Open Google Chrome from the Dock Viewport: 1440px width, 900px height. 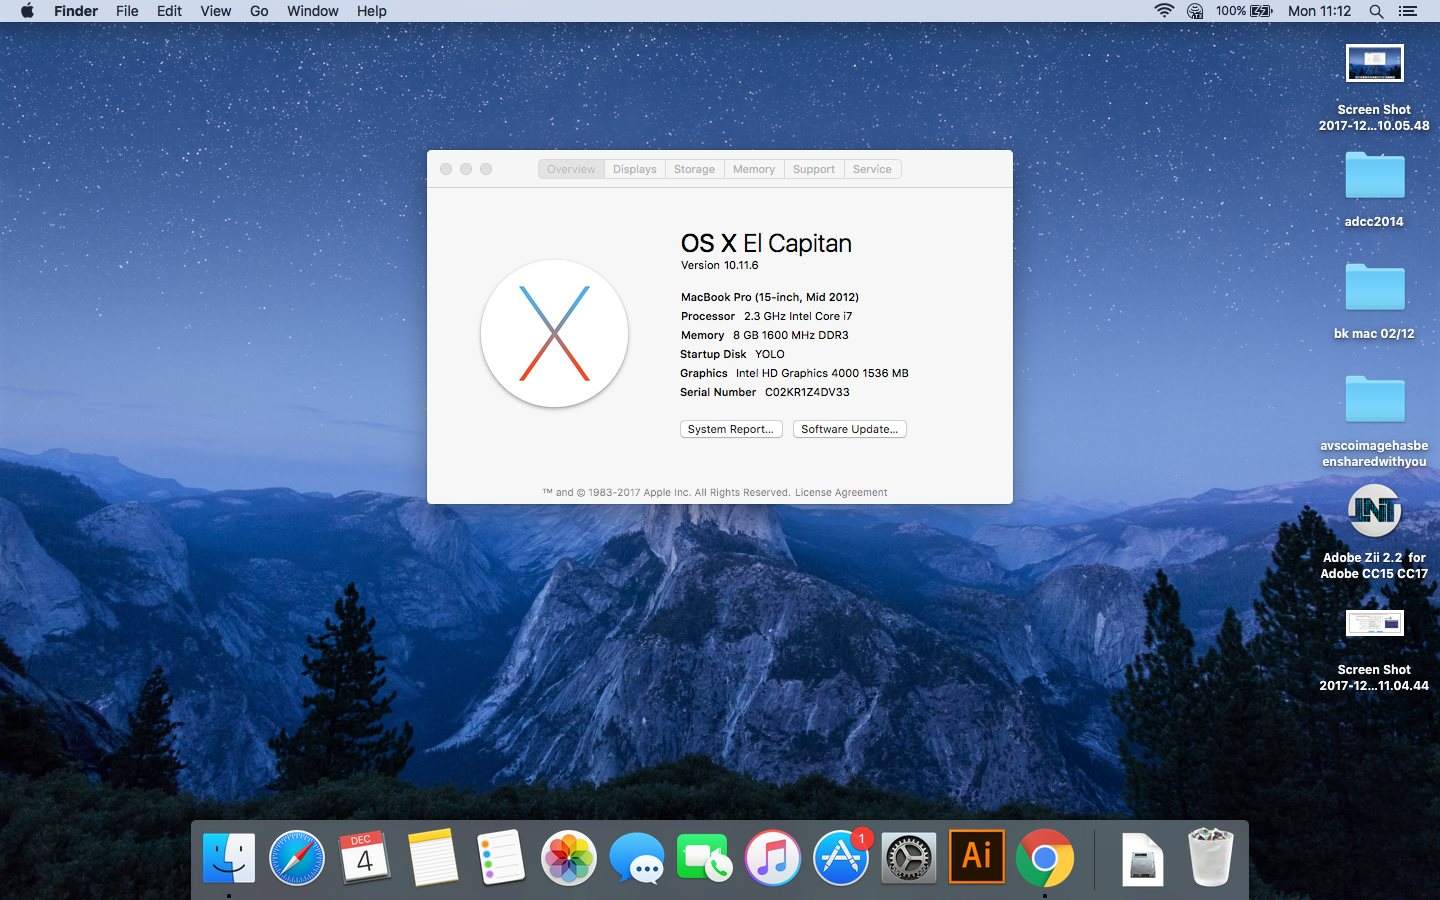1045,858
